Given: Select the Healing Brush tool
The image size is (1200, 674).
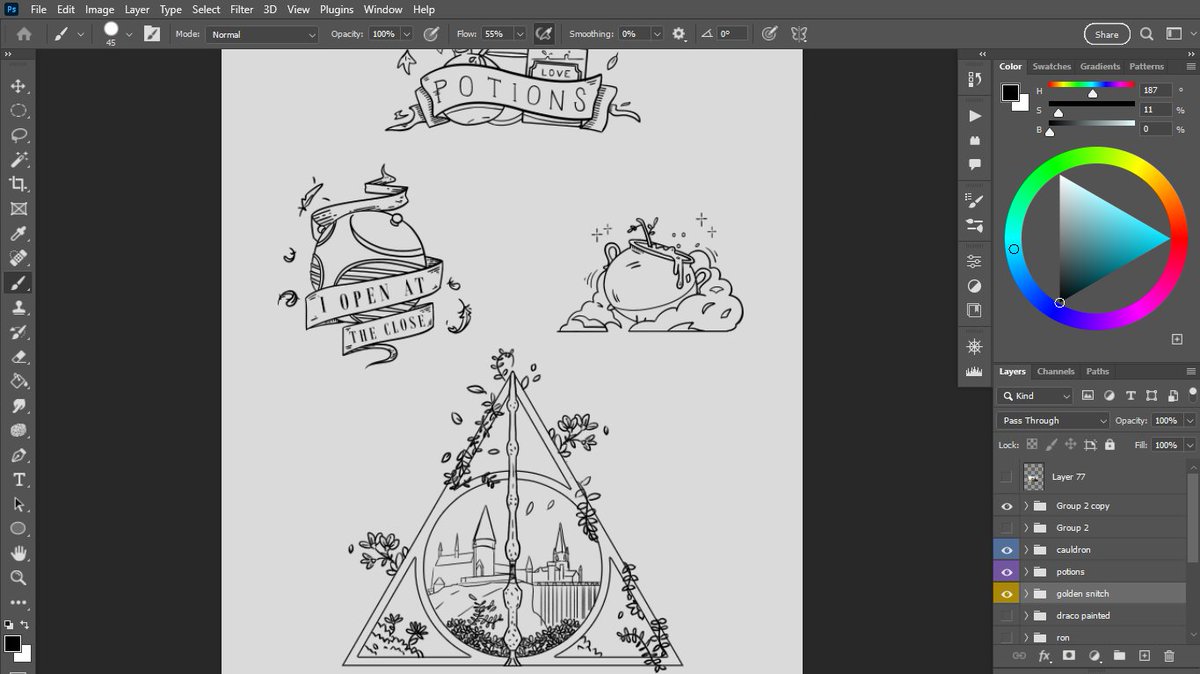Looking at the screenshot, I should [18, 258].
